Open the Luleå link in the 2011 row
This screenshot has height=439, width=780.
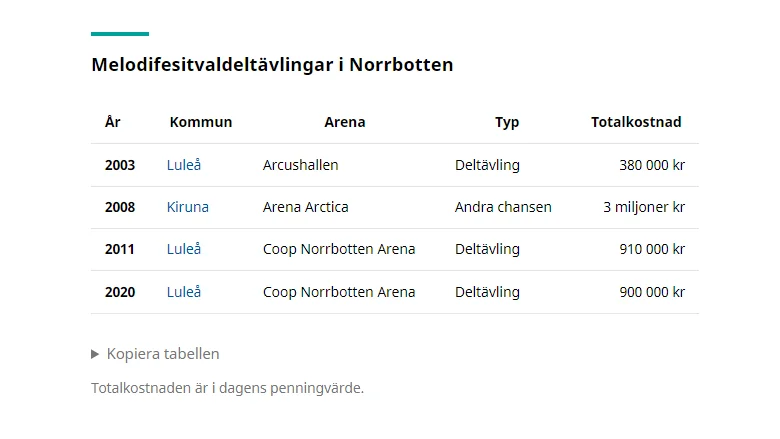coord(184,249)
